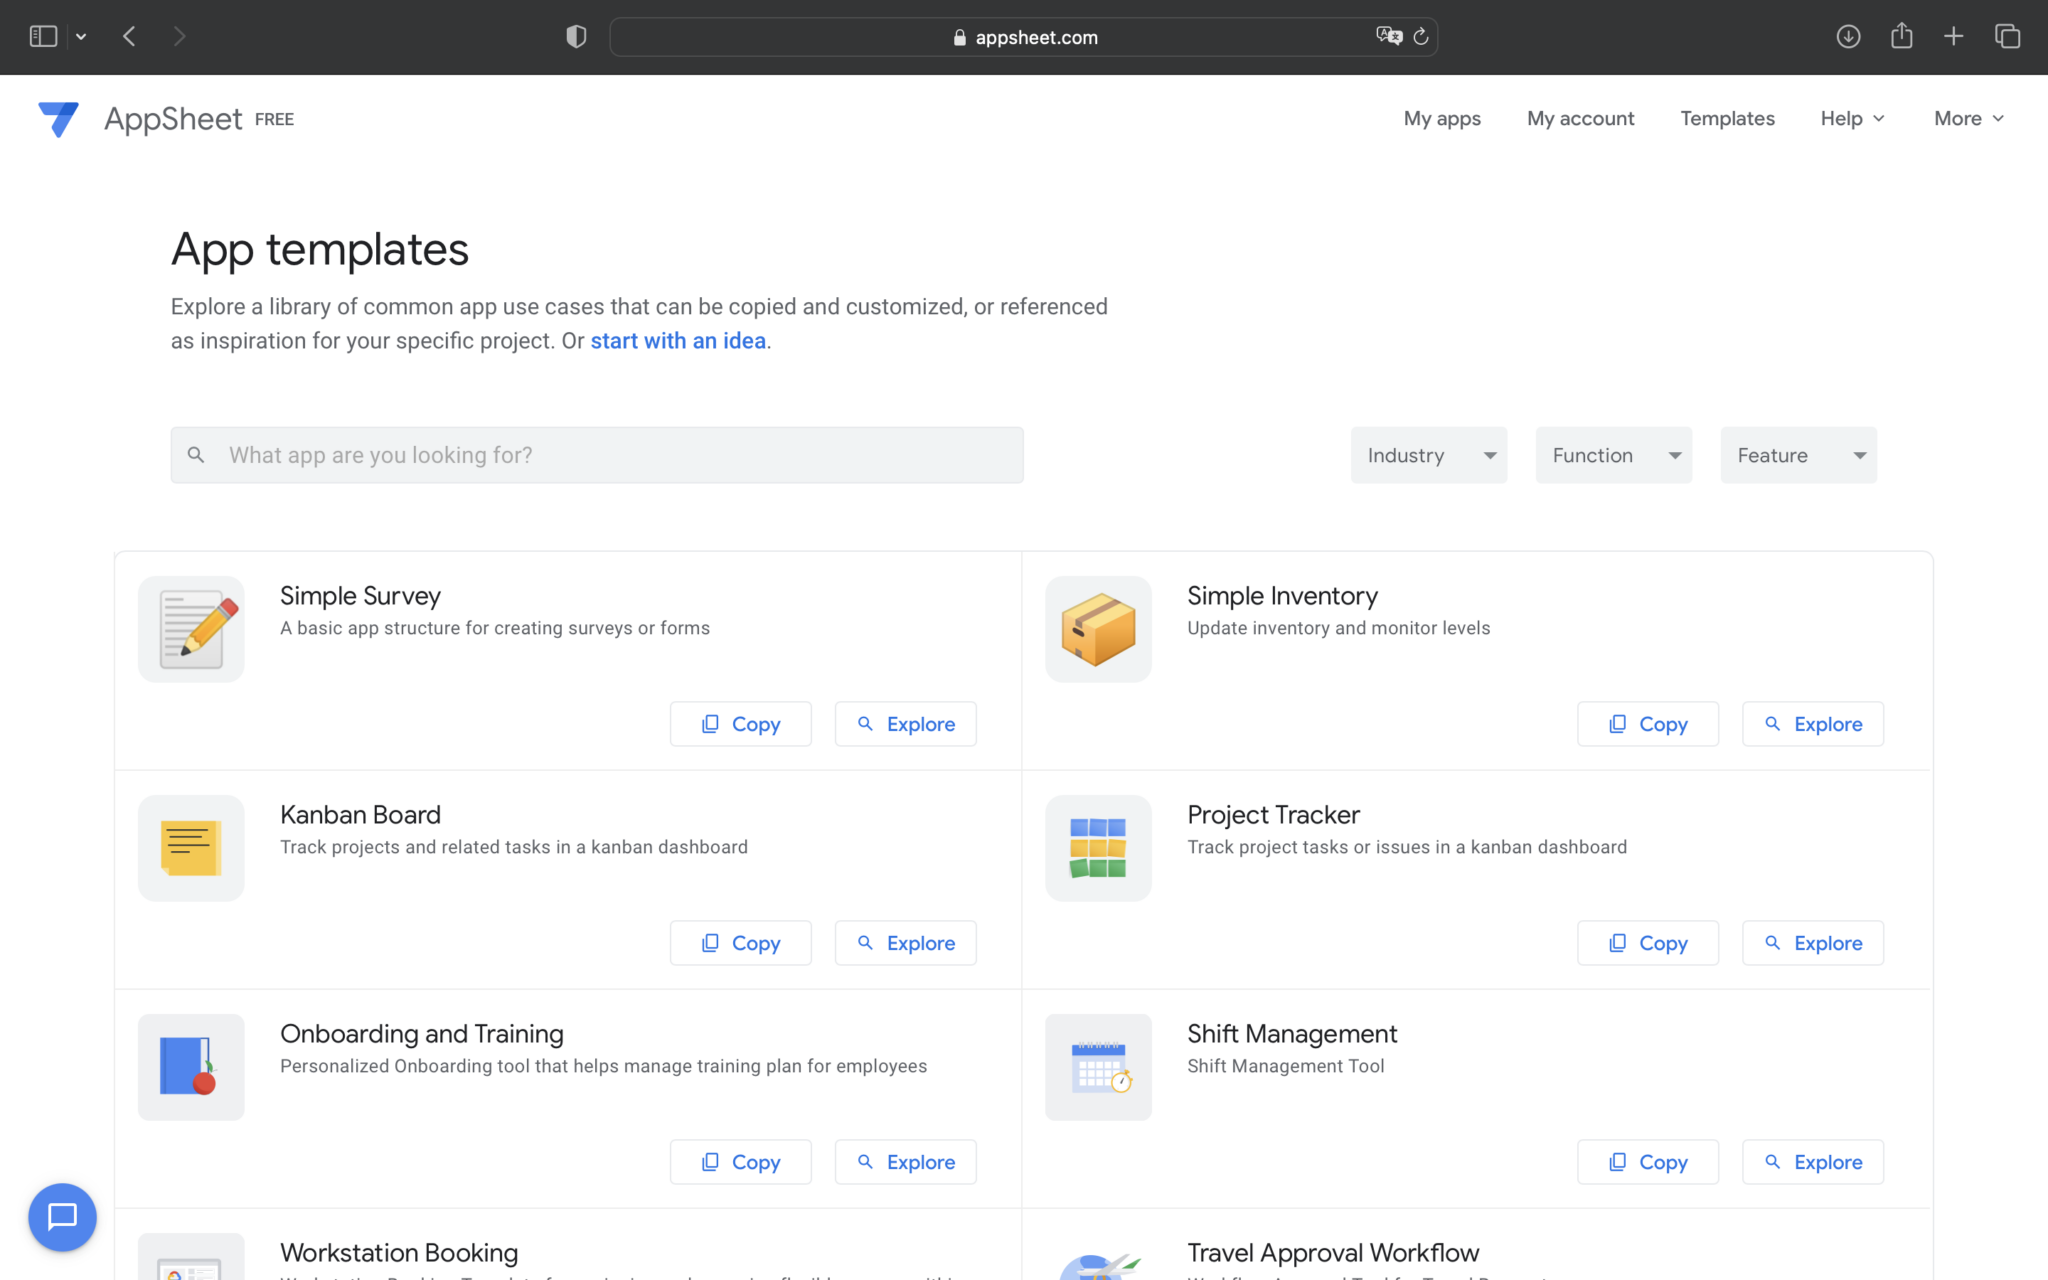This screenshot has height=1280, width=2048.
Task: Click the AppSheet logo
Action: 59,119
